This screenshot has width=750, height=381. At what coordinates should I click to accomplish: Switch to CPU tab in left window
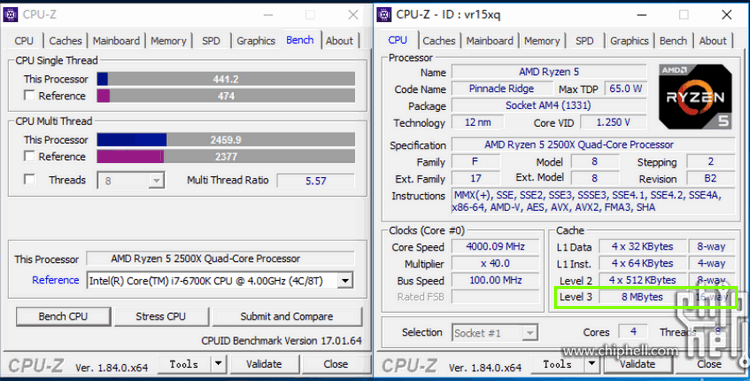(x=24, y=41)
